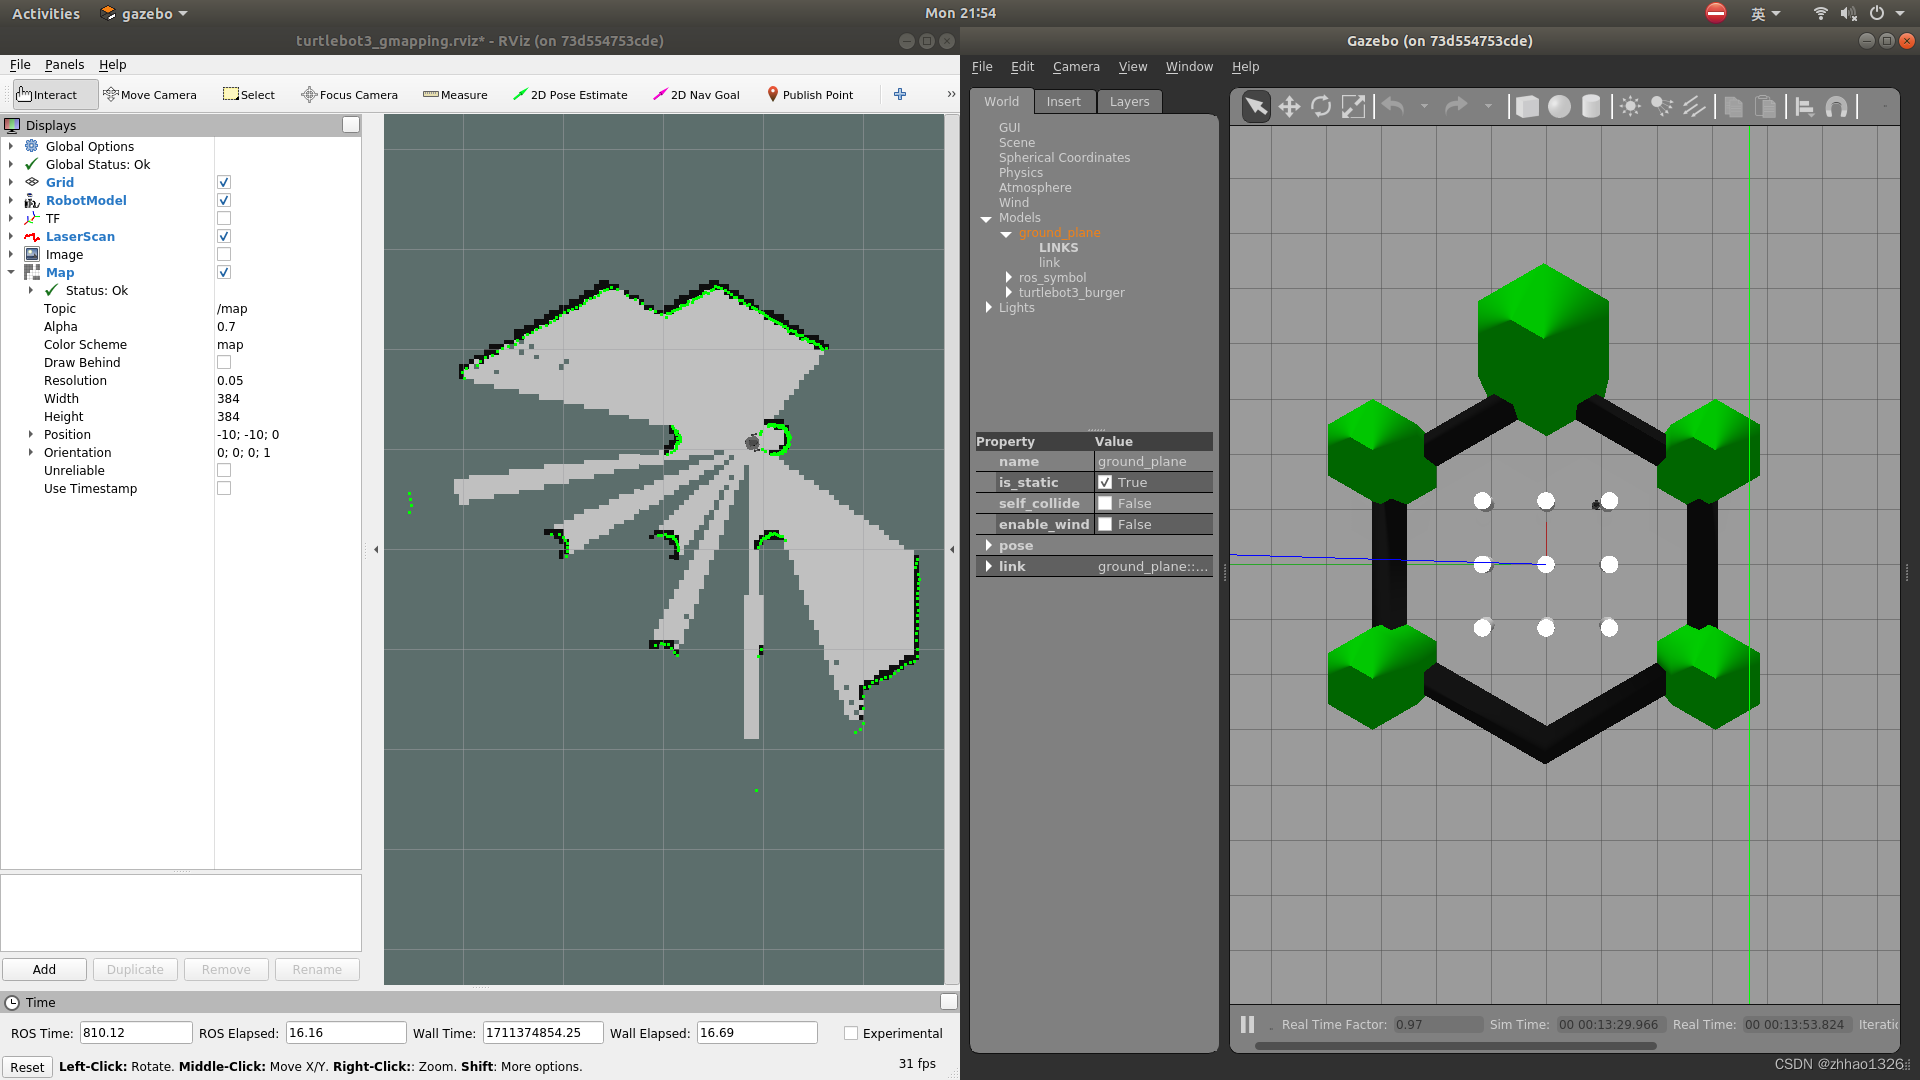The height and width of the screenshot is (1080, 1920).
Task: Click the Reset button in RViz
Action: (x=27, y=1067)
